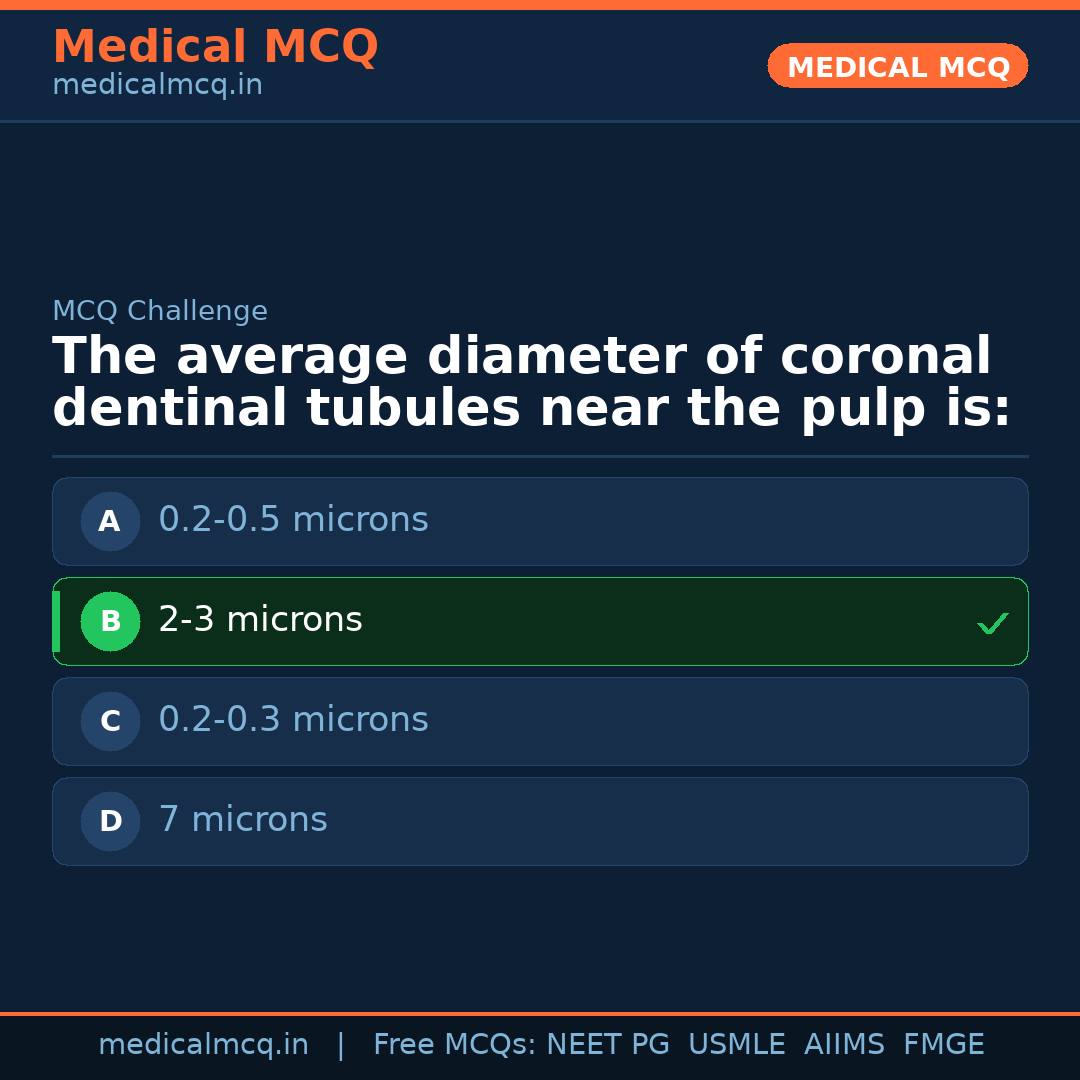Viewport: 1080px width, 1080px height.
Task: Click the green checkmark on option B
Action: click(x=992, y=624)
